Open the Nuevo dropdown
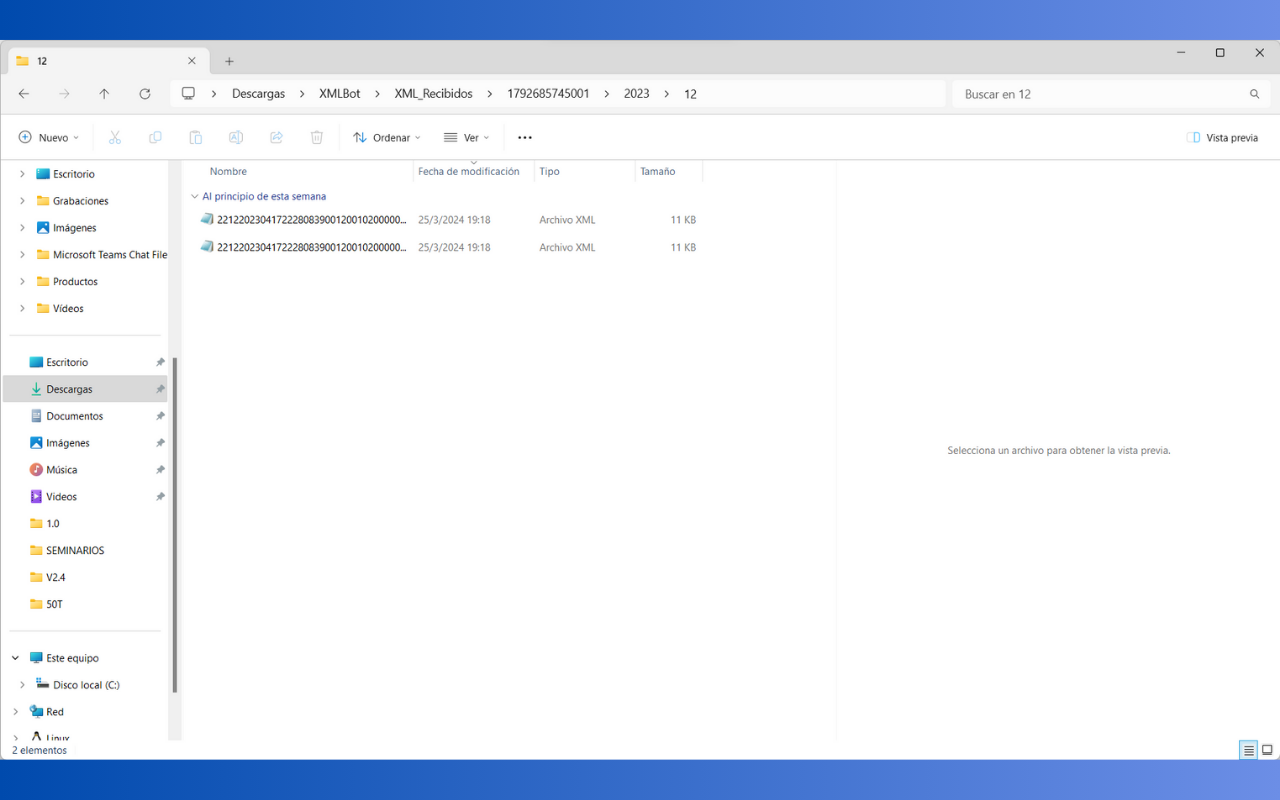Screen dimensions: 1280x800 [x=48, y=137]
